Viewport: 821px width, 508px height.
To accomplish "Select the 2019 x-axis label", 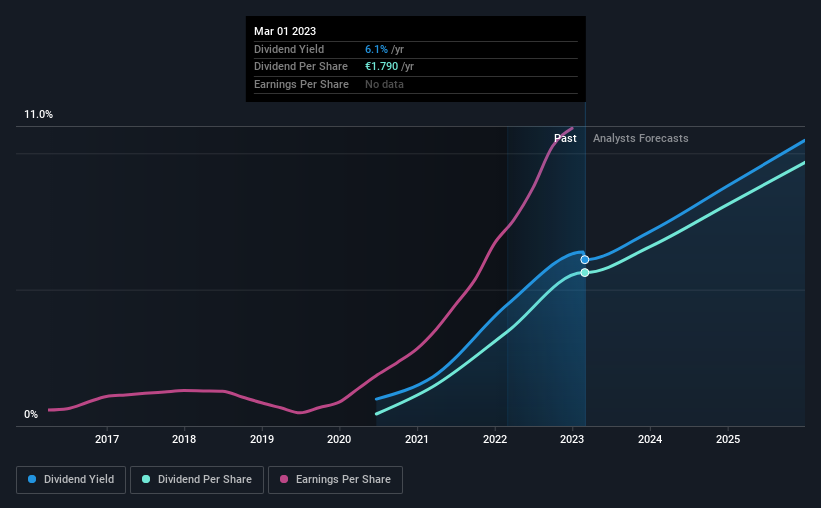I will coord(262,439).
